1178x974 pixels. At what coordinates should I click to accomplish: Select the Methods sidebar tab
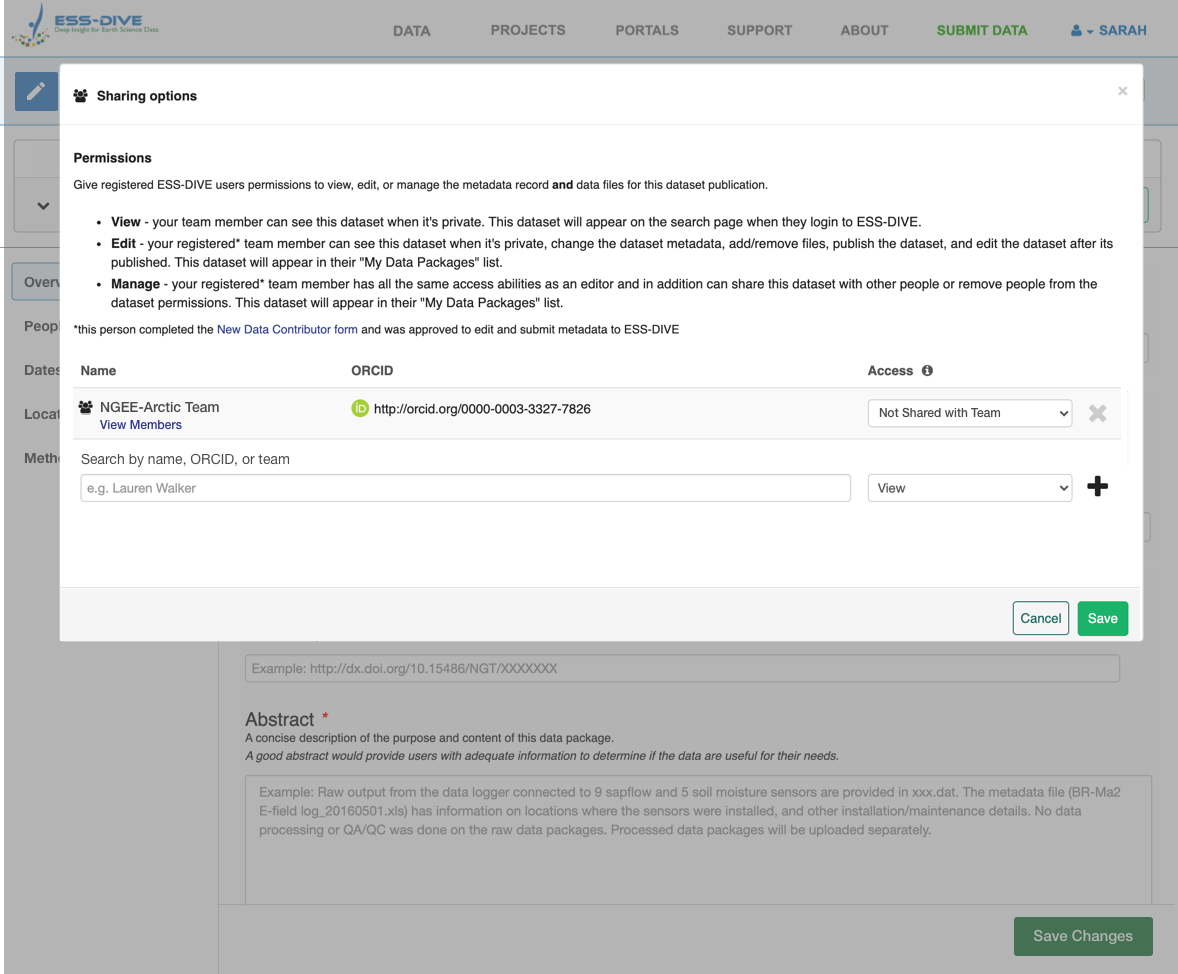pos(41,458)
